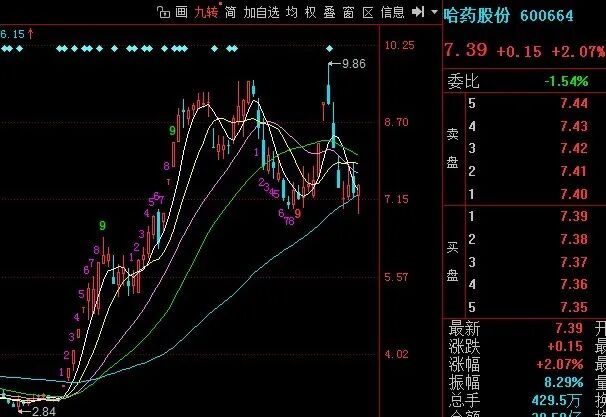Click the 委比 value -1.54%
Screen dimensions: 606x417
tap(566, 81)
